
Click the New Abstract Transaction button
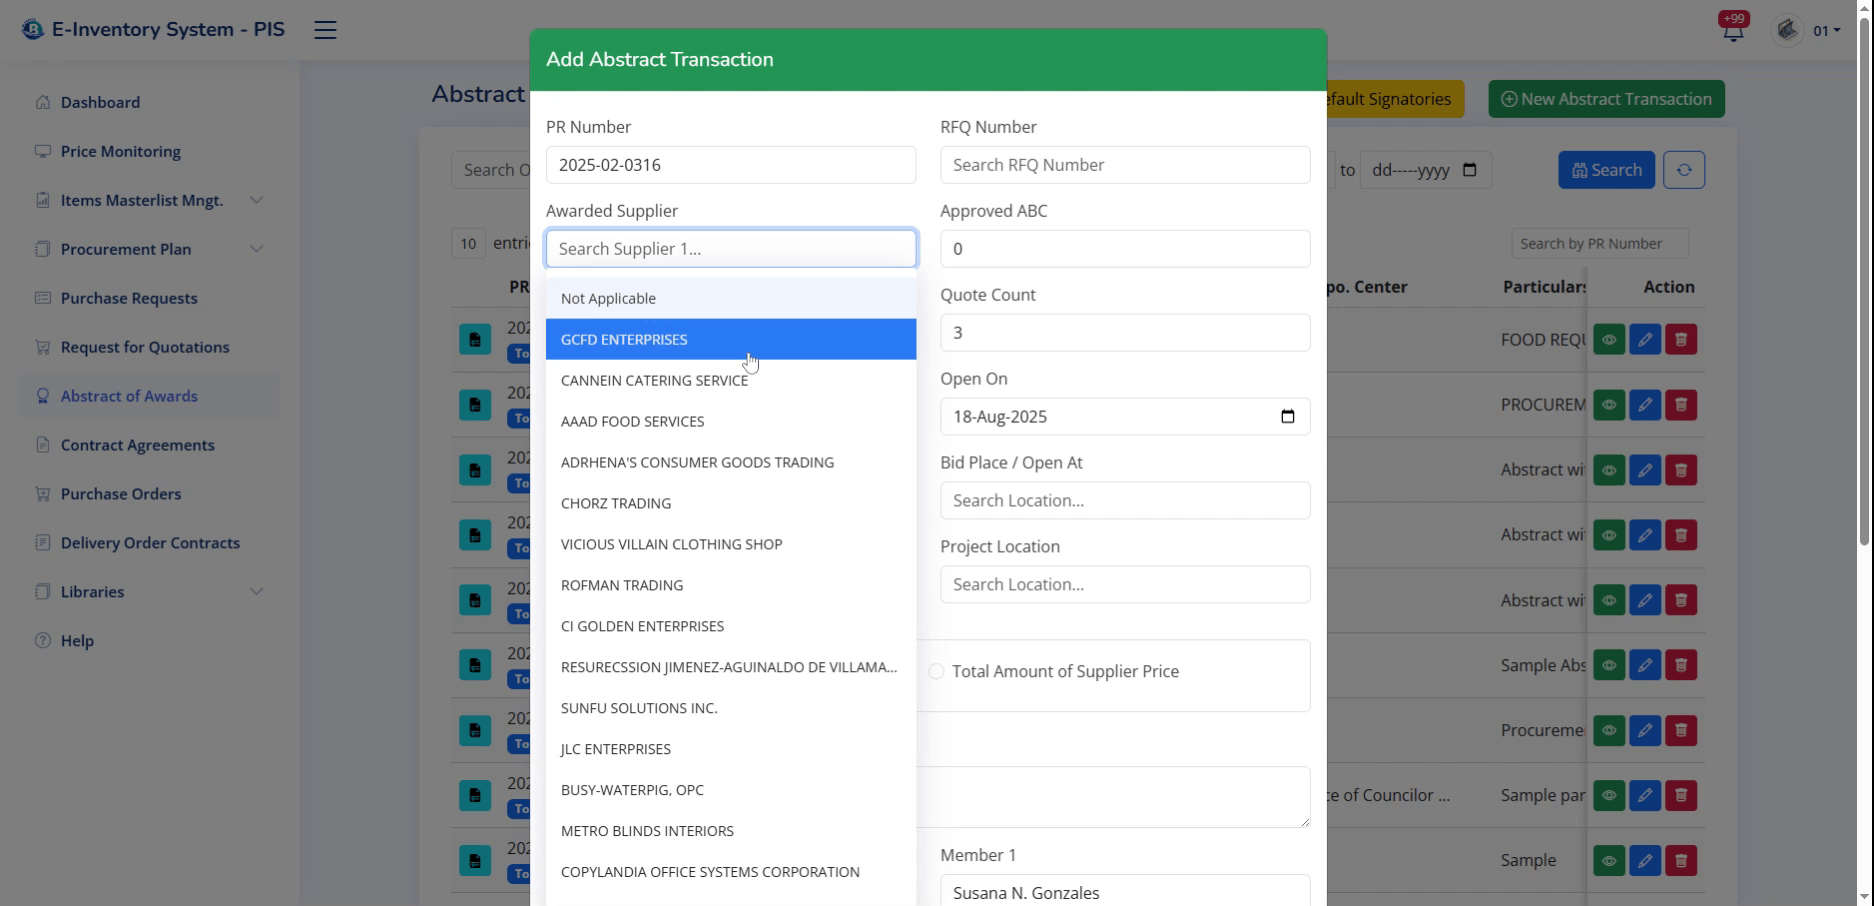coord(1606,98)
